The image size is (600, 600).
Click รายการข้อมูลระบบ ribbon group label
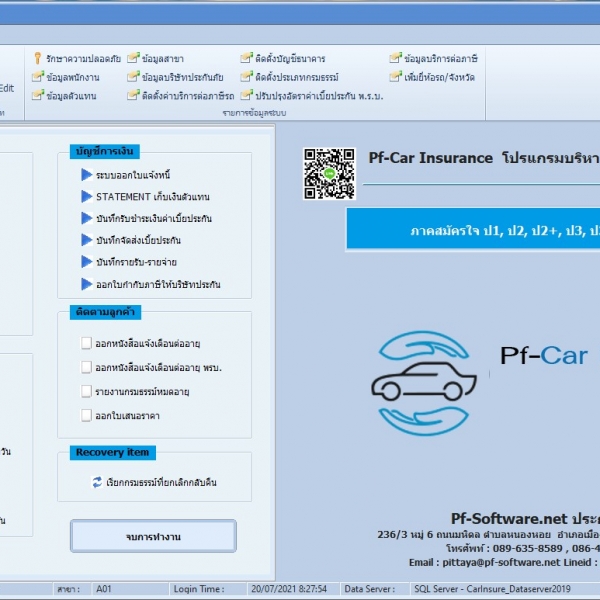(x=254, y=113)
